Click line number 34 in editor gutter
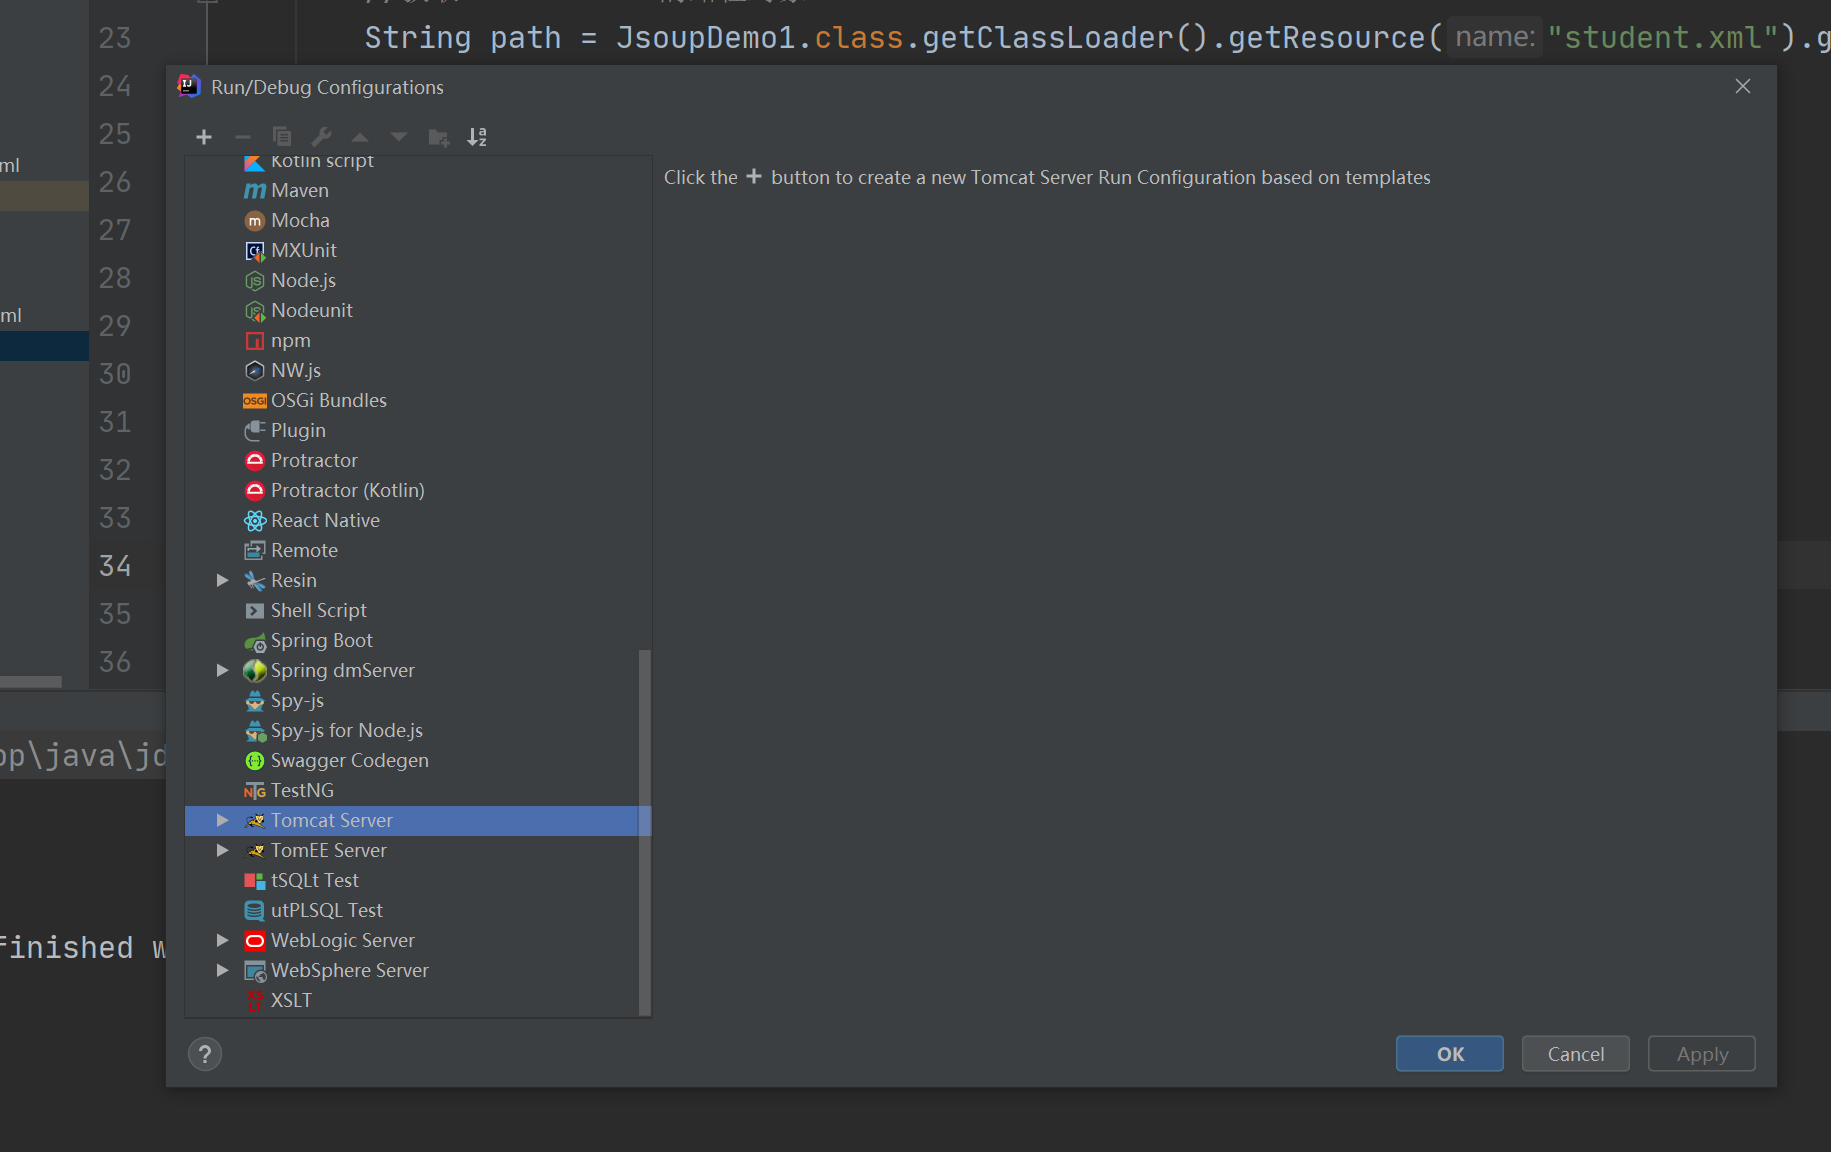 pyautogui.click(x=115, y=566)
